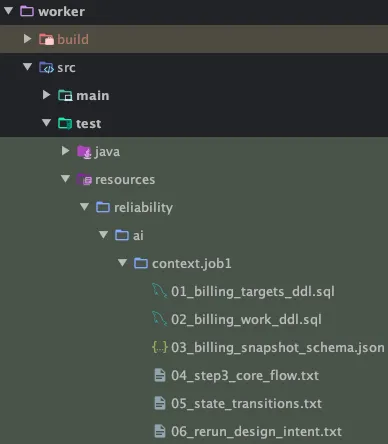
Task: Click the java test sources folder icon
Action: coord(84,152)
